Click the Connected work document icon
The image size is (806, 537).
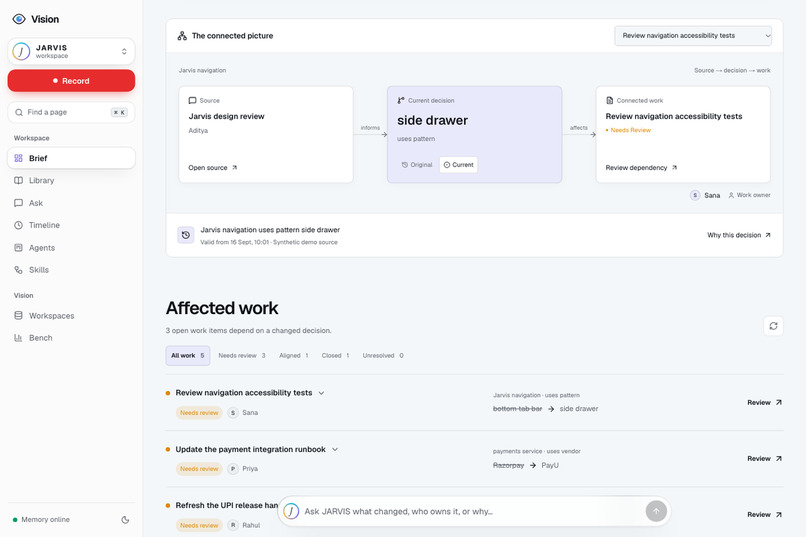[x=610, y=101]
